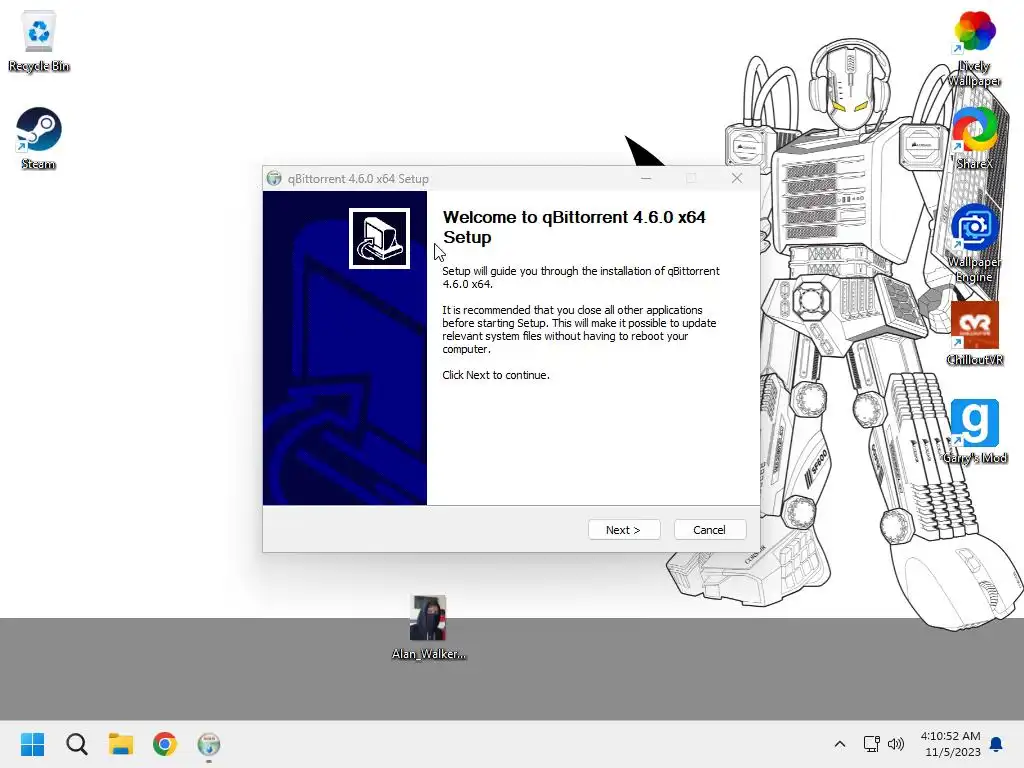Click the "Click Next to continue." text

(496, 375)
